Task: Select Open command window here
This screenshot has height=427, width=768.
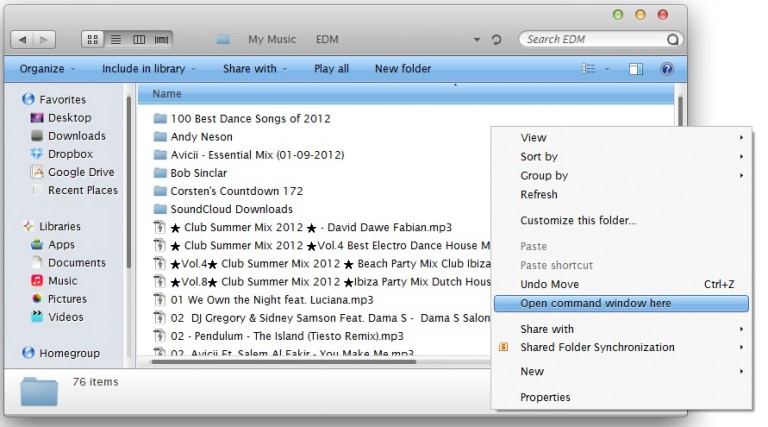Action: click(621, 303)
